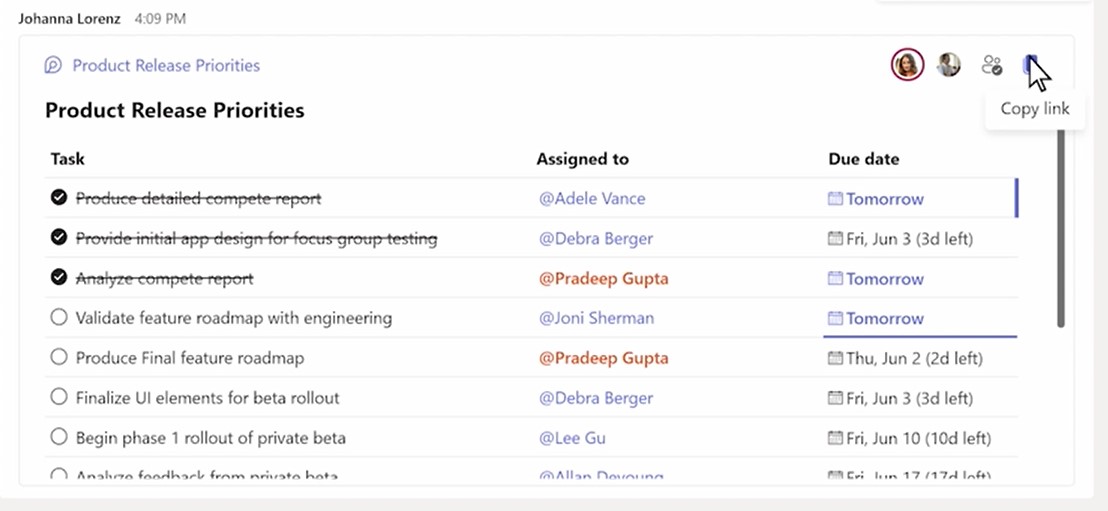This screenshot has height=511, width=1108.
Task: Click the Copy link icon
Action: pos(1029,65)
